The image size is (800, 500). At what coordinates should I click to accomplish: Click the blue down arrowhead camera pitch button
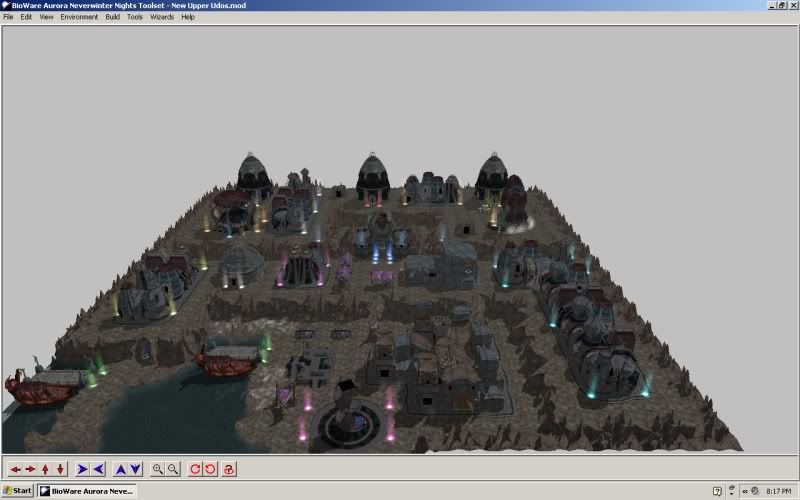click(136, 469)
